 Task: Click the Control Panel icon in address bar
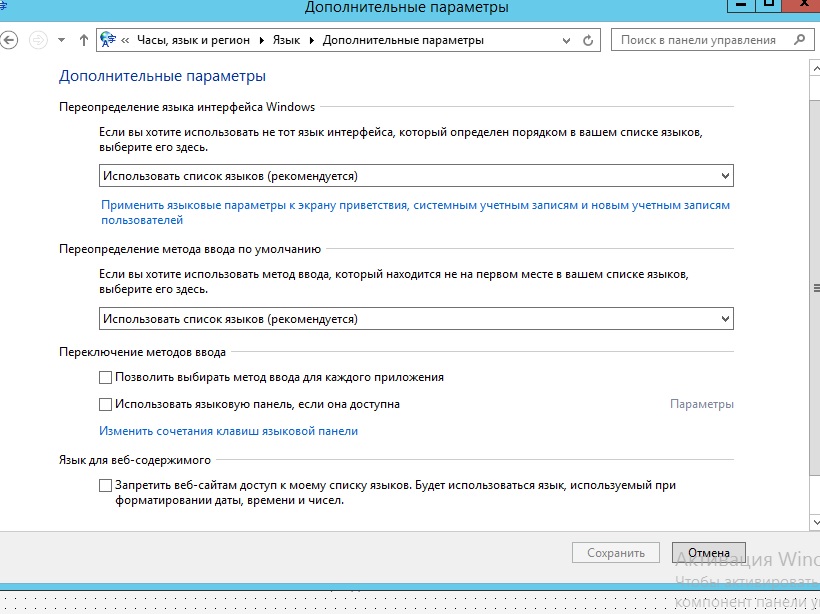click(108, 40)
